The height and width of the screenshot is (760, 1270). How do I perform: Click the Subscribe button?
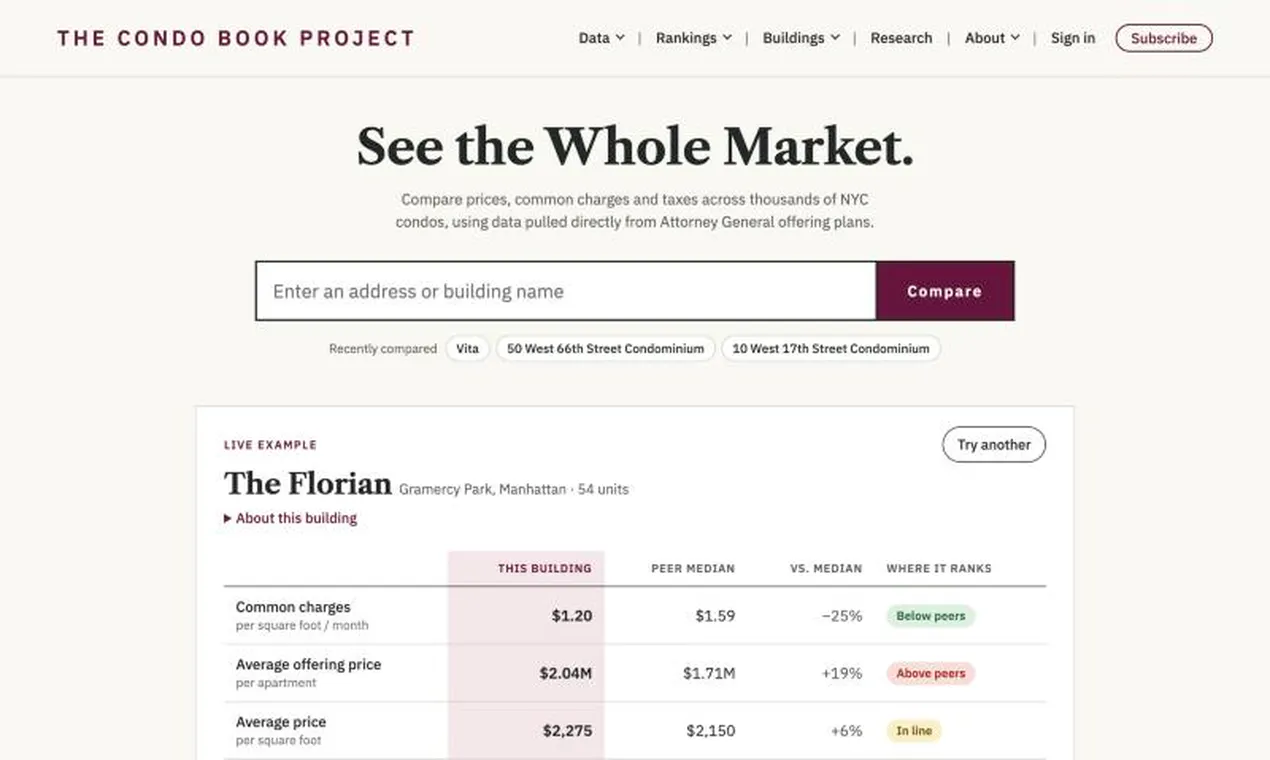click(x=1163, y=38)
